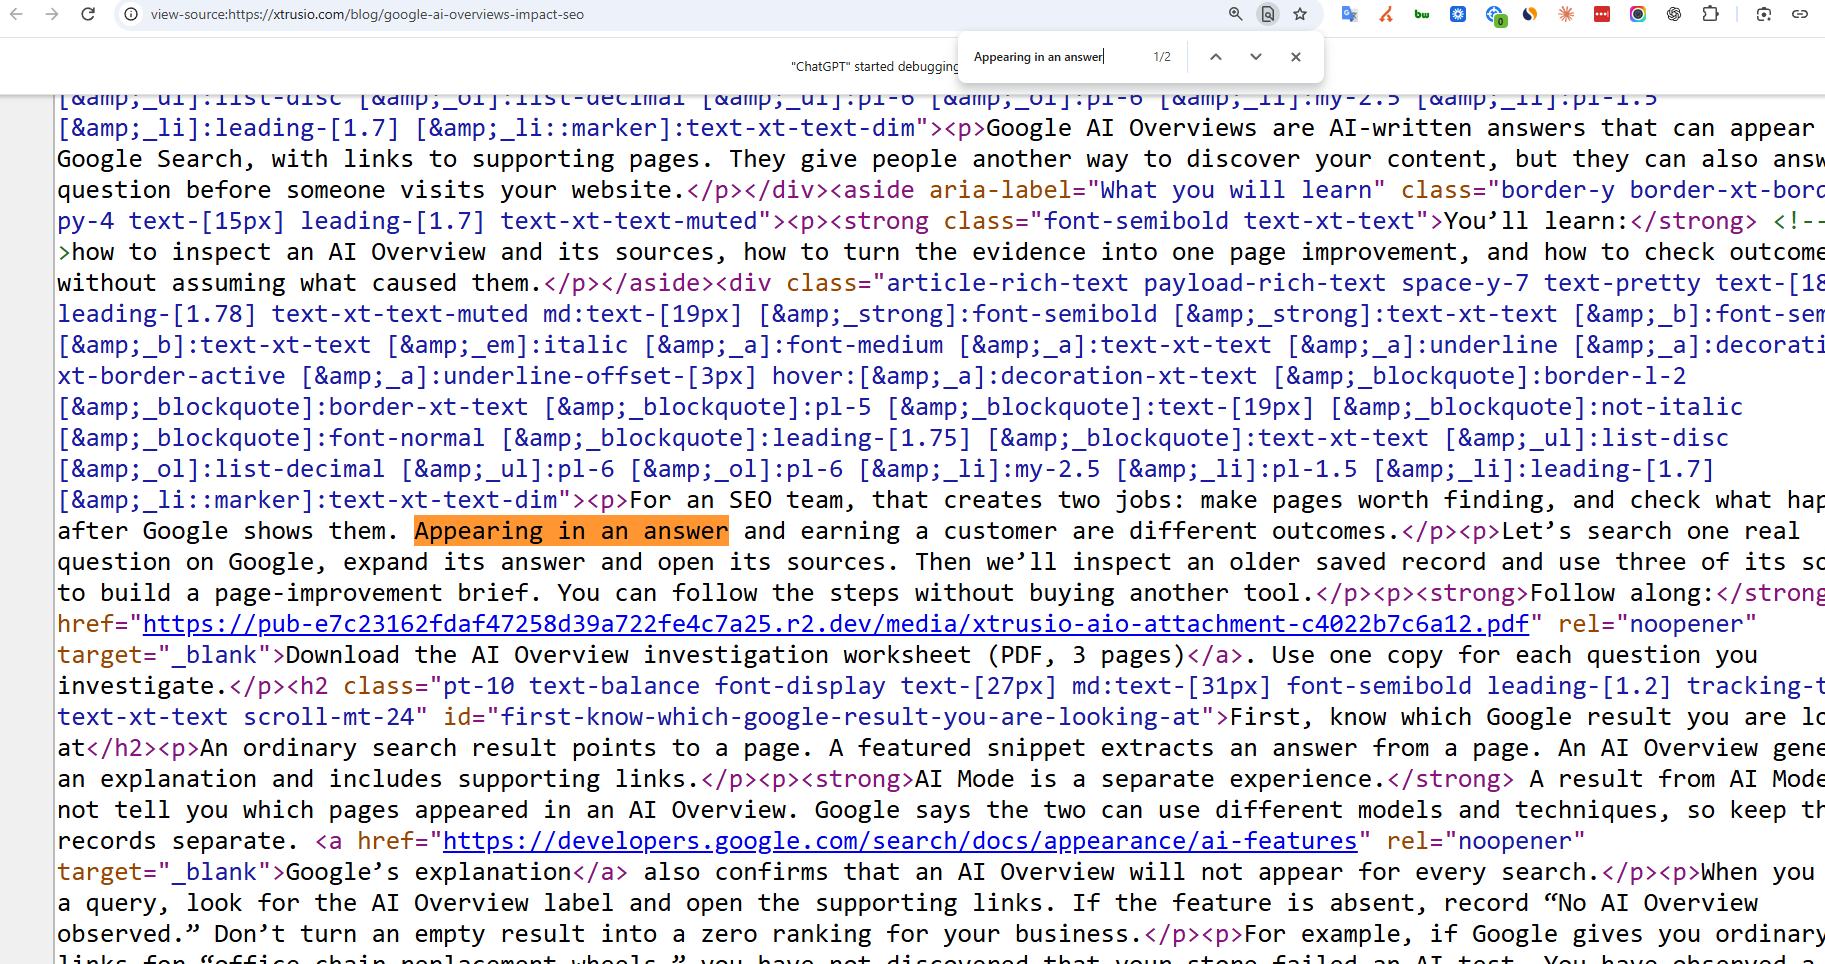Go forward to the next page
Viewport: 1825px width, 964px height.
[52, 14]
